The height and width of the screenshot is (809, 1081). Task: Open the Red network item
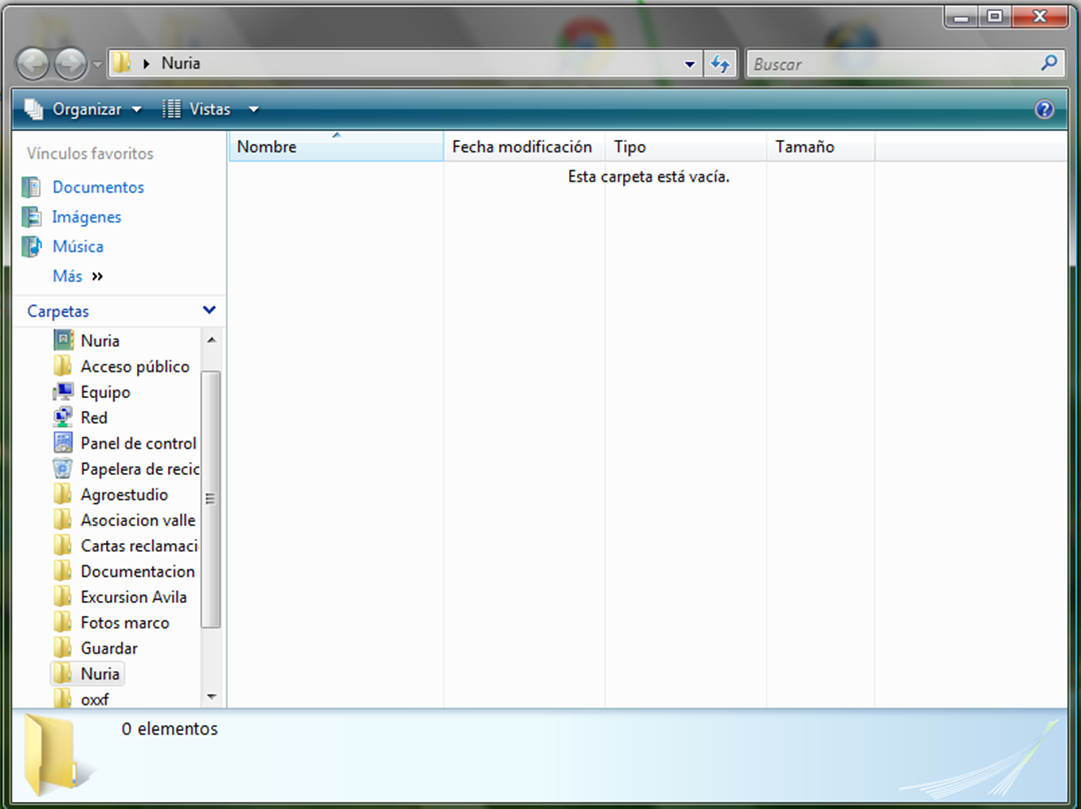[93, 417]
